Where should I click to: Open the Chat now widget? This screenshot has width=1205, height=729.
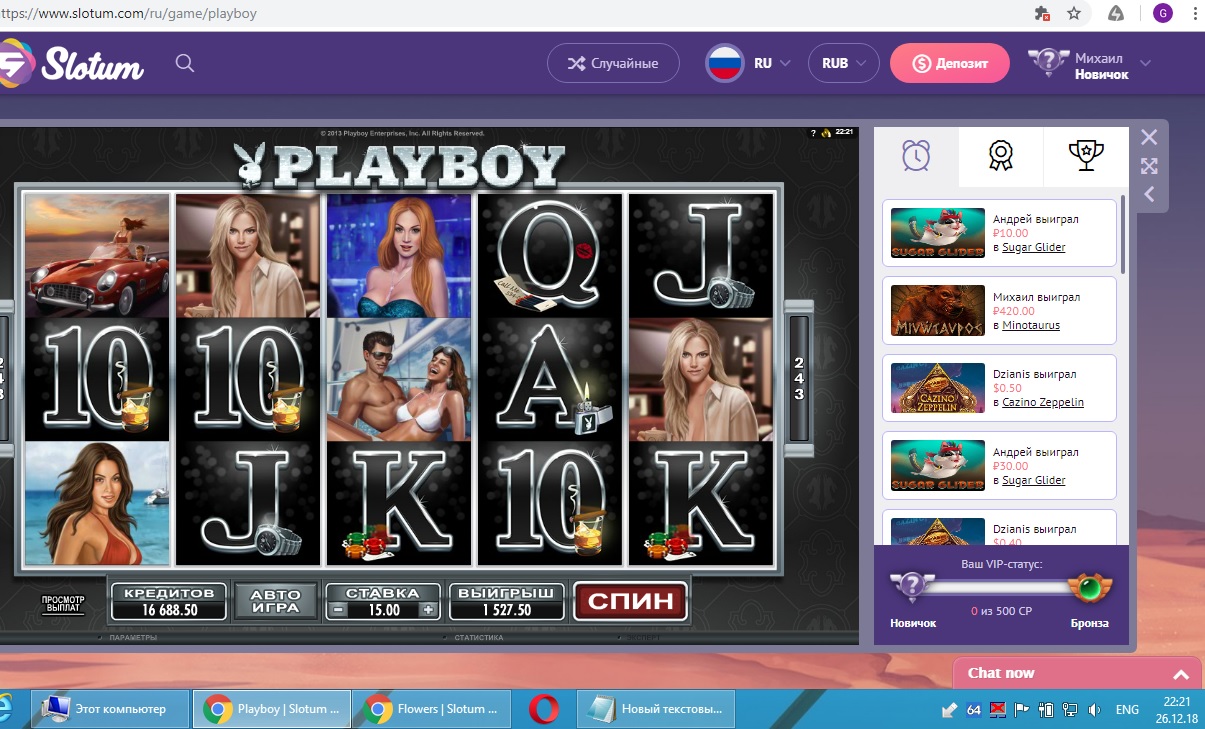1079,674
